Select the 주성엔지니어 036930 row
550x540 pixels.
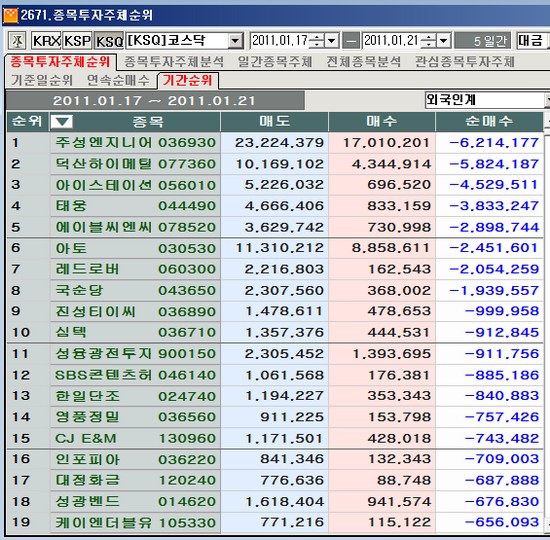pos(275,143)
